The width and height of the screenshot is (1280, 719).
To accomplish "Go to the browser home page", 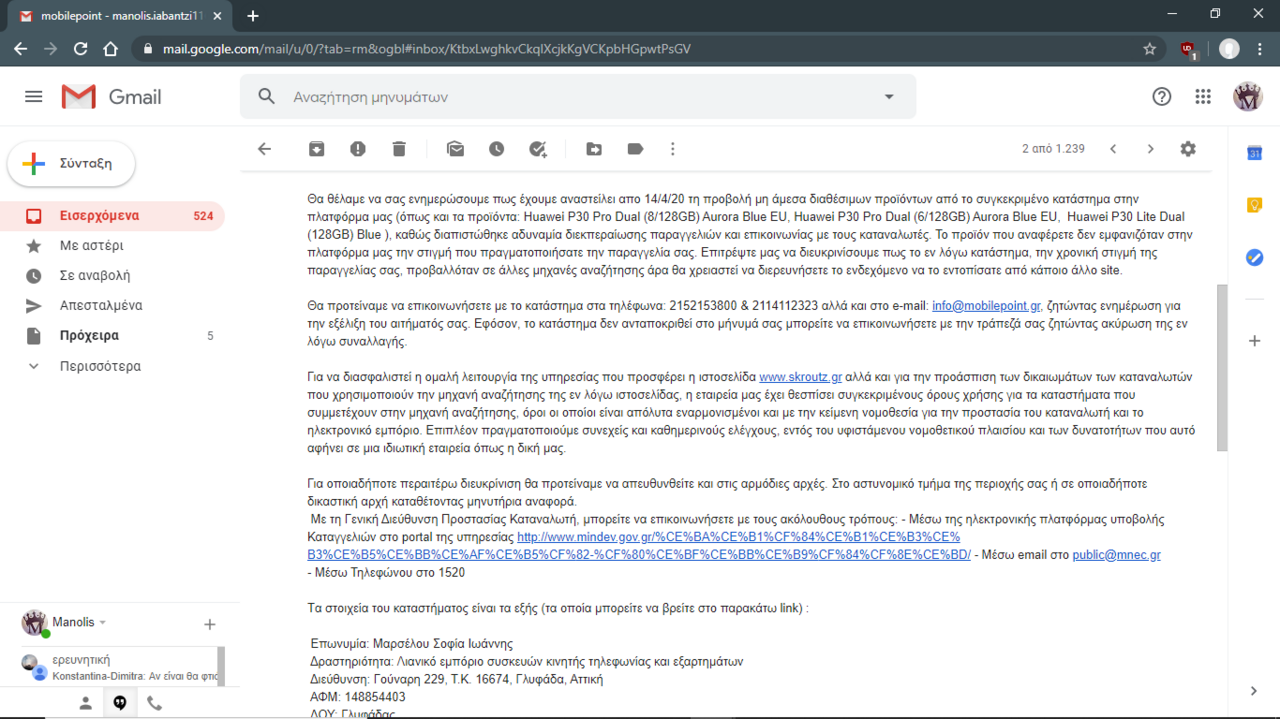I will [x=111, y=49].
